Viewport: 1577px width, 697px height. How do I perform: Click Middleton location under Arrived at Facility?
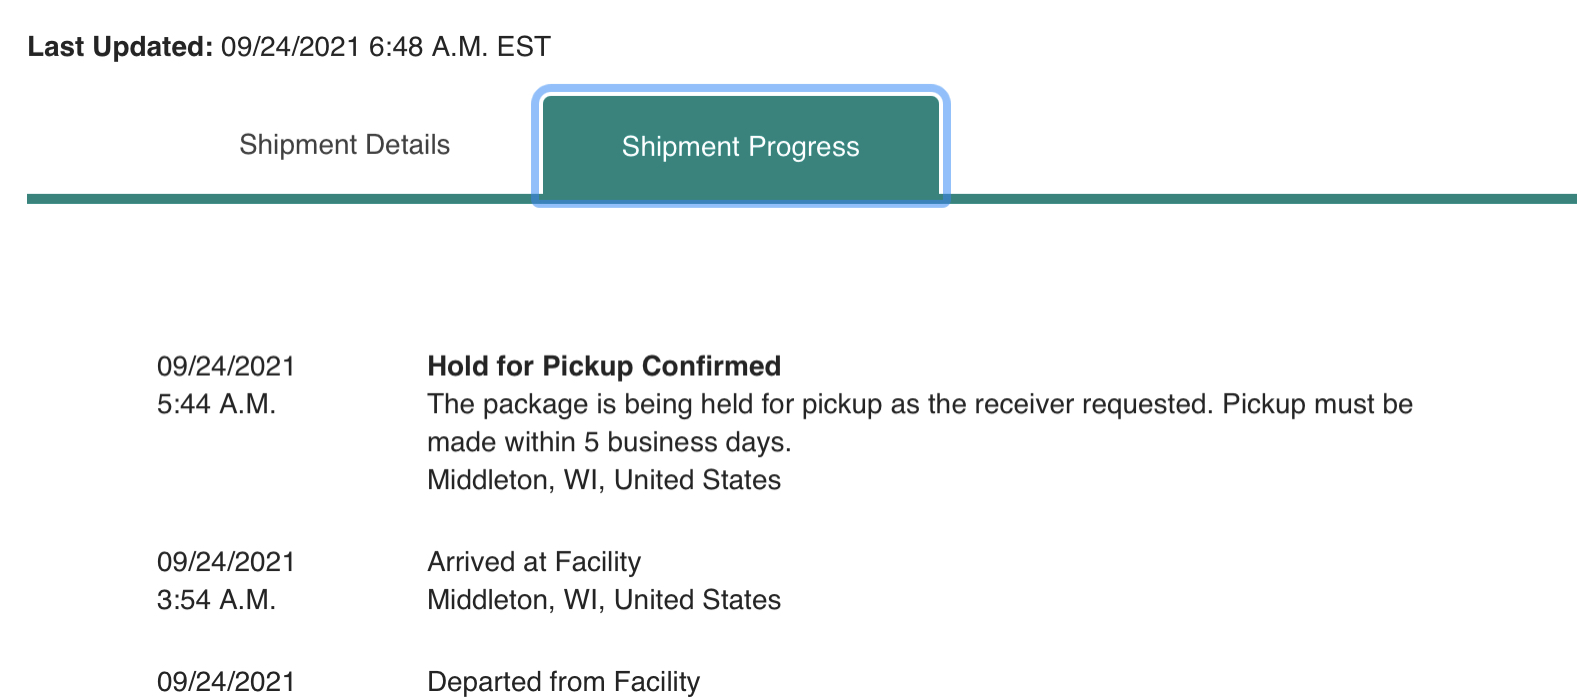click(x=604, y=600)
